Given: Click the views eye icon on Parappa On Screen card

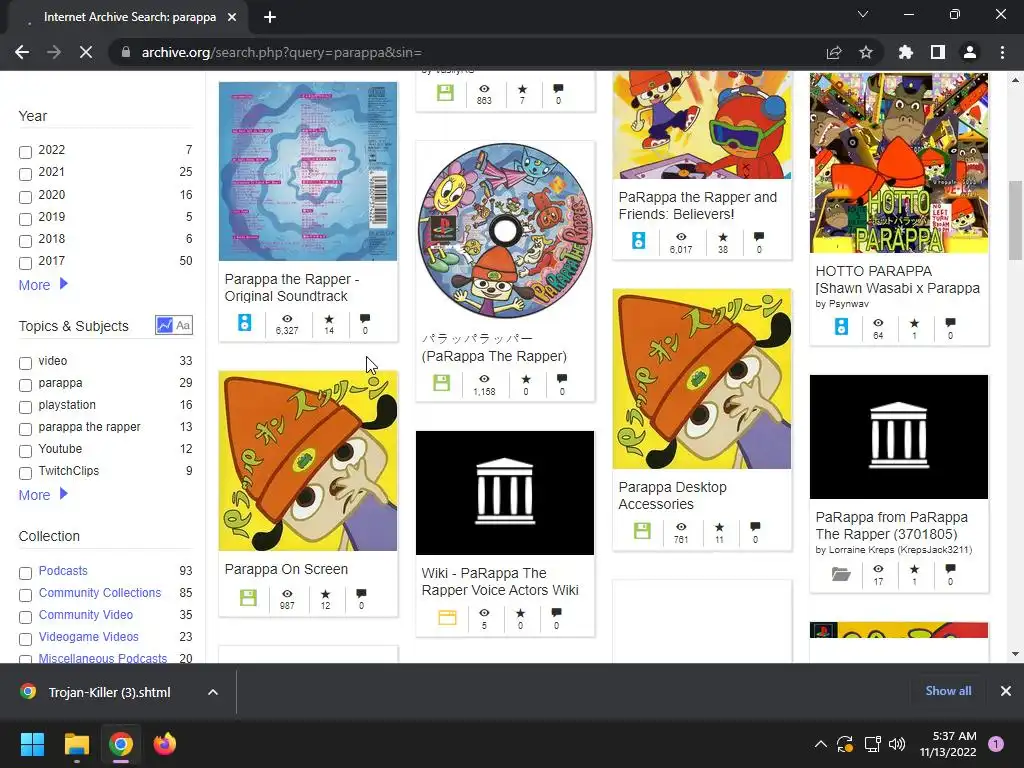Looking at the screenshot, I should 287,594.
